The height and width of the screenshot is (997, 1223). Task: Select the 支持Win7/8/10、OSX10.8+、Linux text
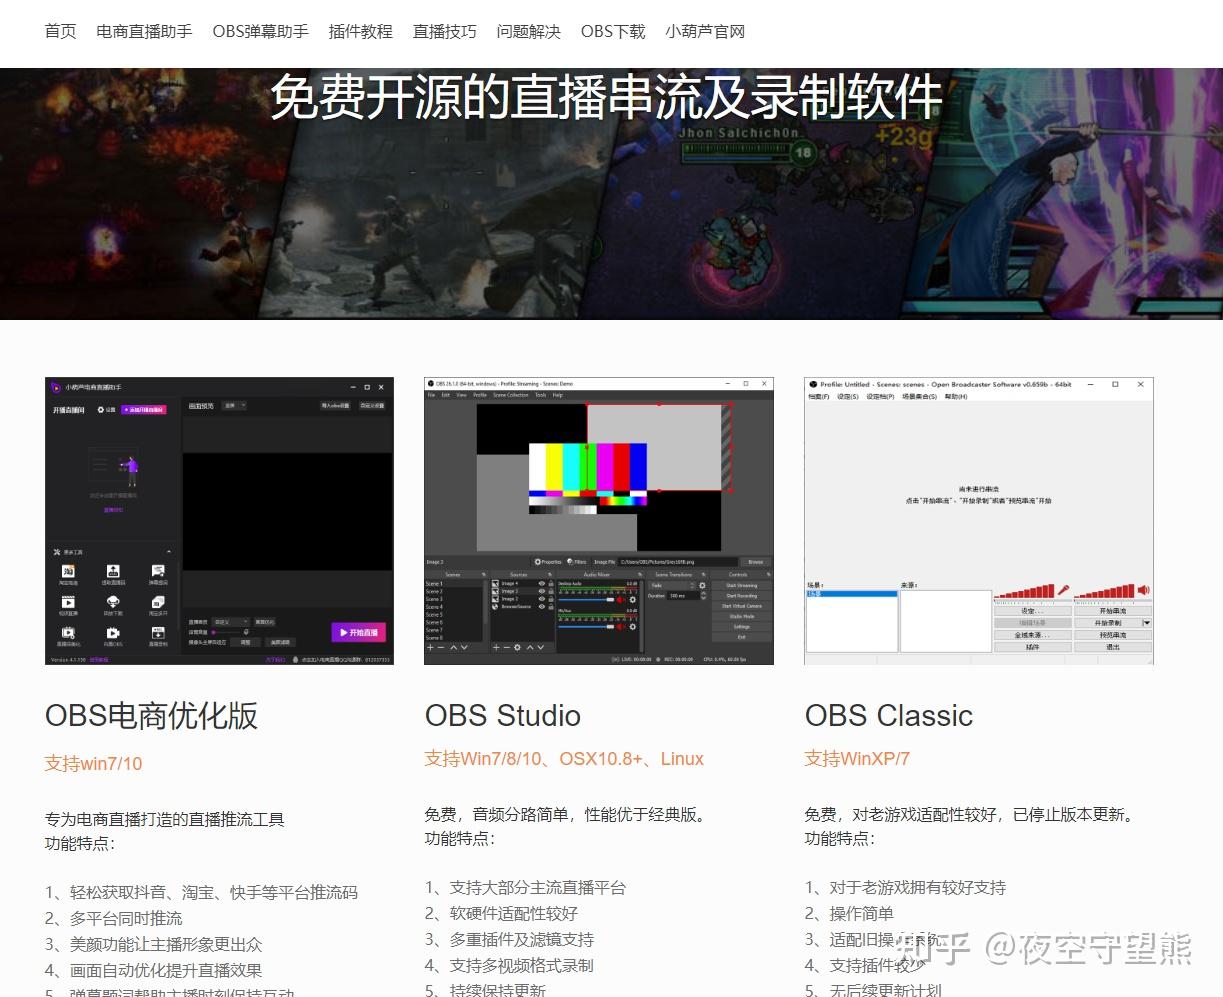click(x=564, y=759)
